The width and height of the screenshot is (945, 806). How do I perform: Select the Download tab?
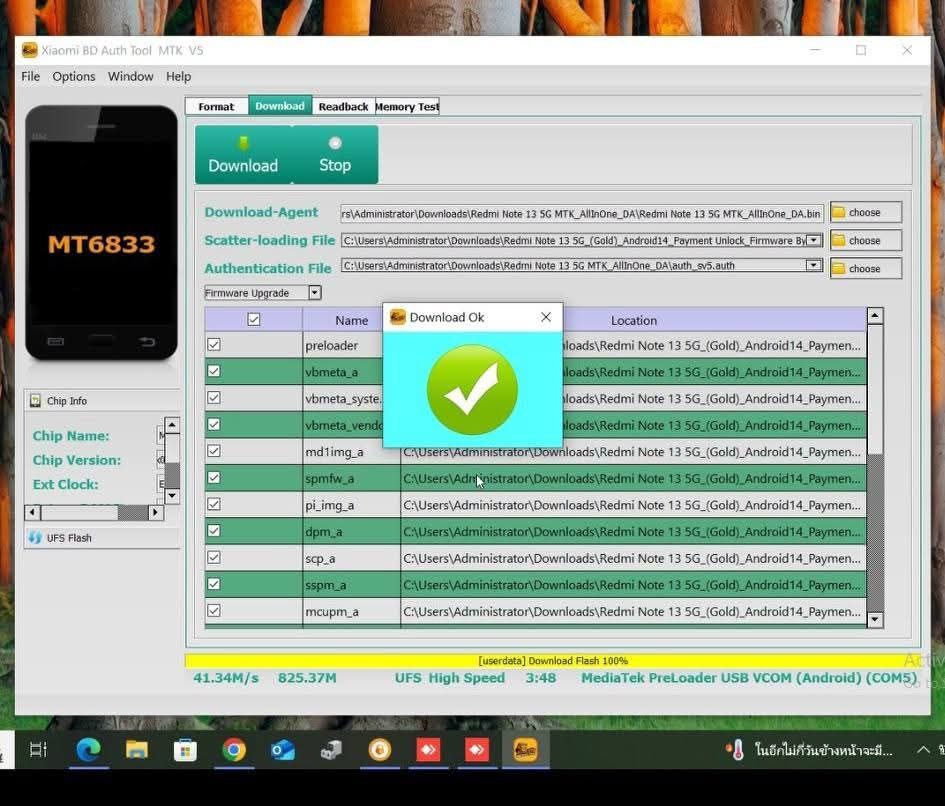[280, 105]
